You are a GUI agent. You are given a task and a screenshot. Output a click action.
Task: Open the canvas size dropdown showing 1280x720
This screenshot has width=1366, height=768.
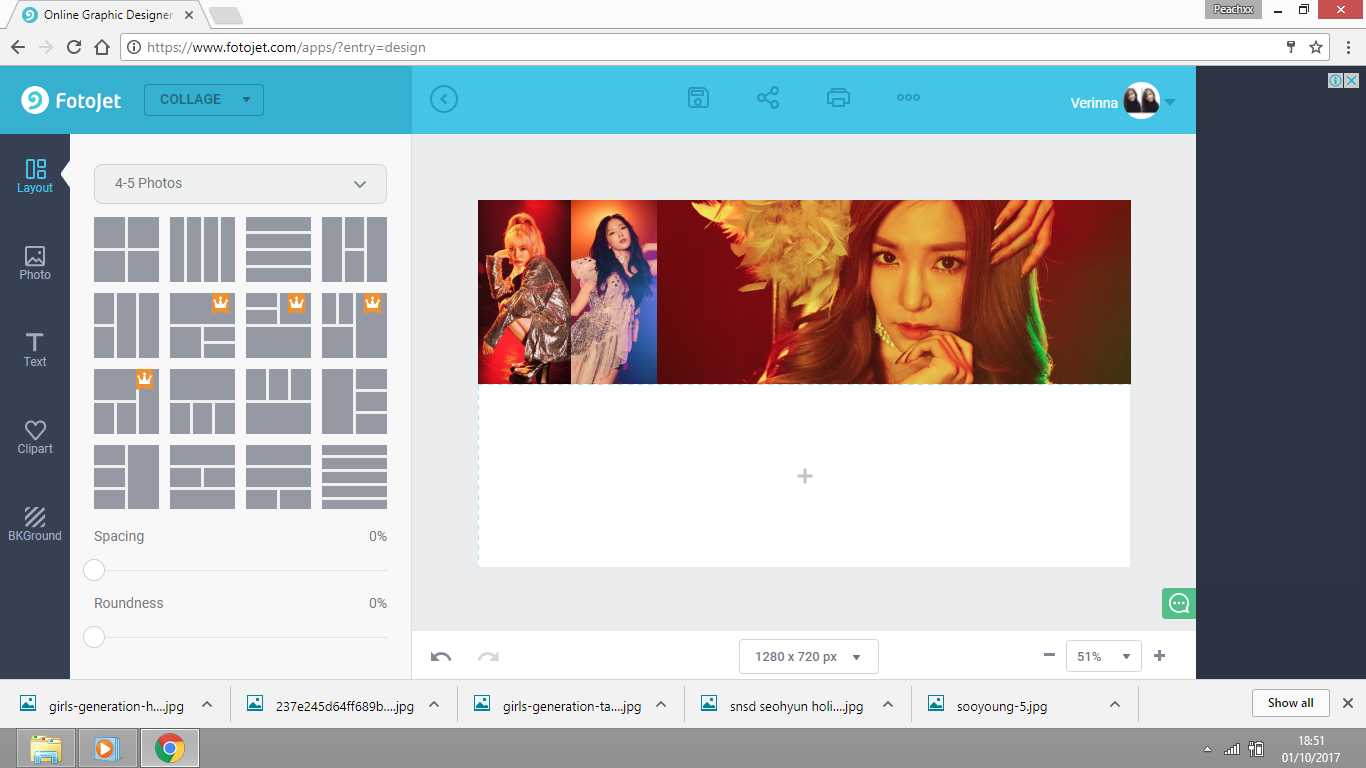point(808,656)
